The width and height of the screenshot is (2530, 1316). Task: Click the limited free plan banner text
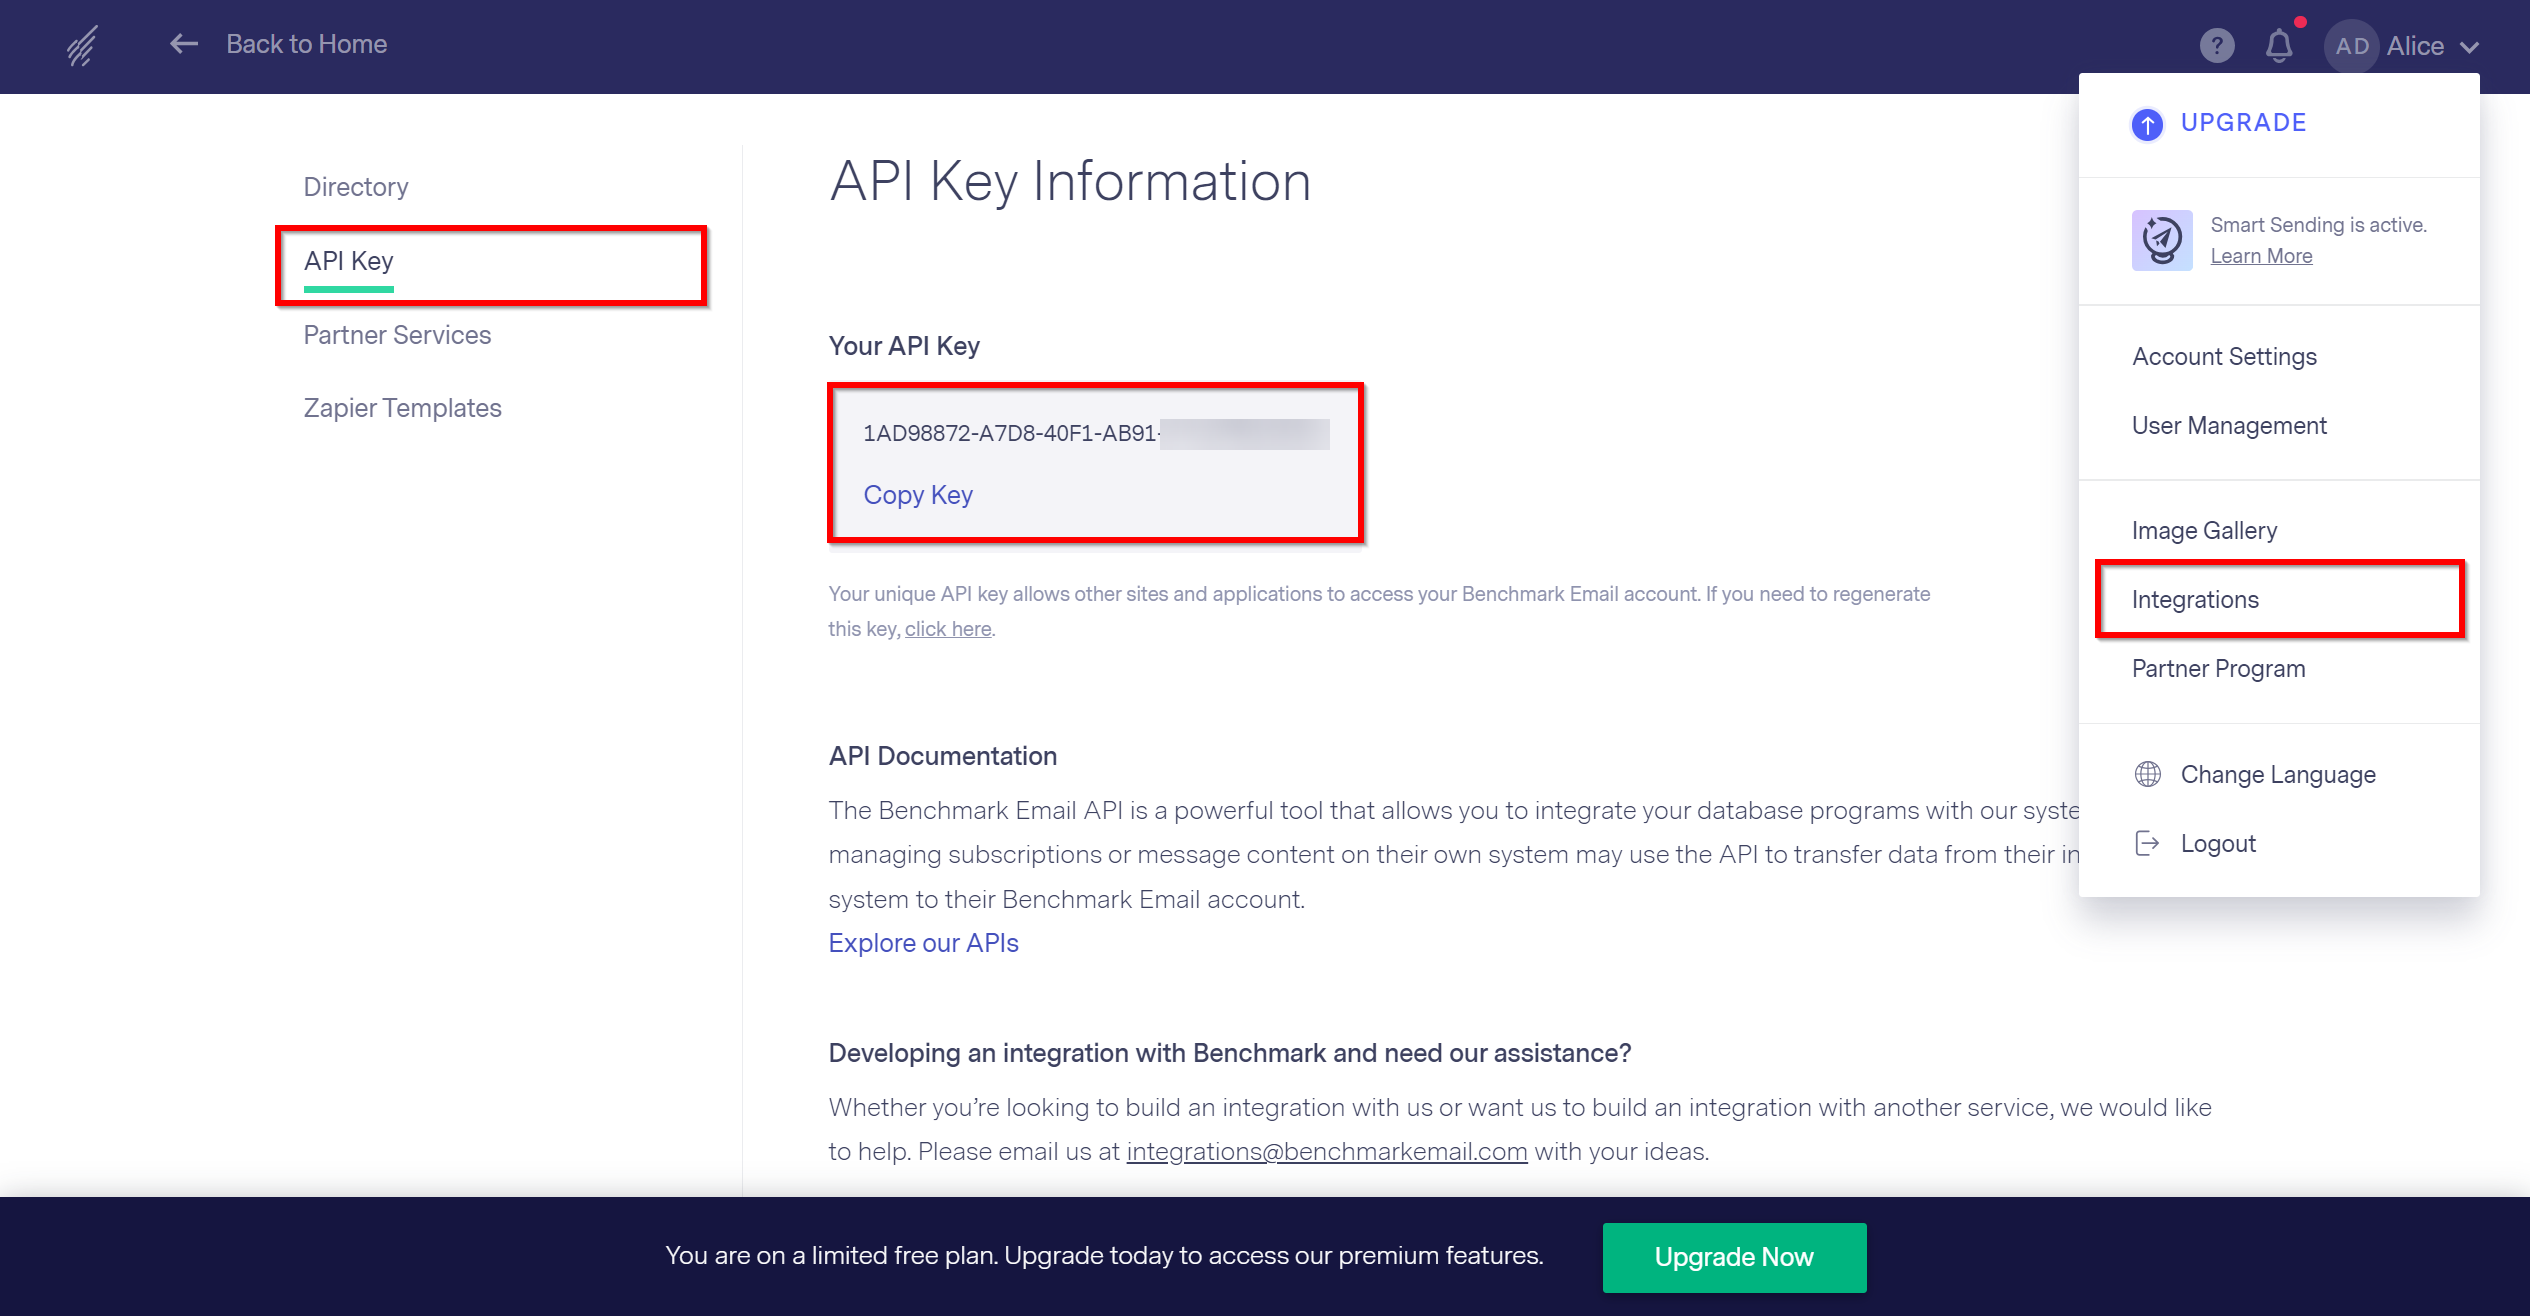tap(1104, 1256)
